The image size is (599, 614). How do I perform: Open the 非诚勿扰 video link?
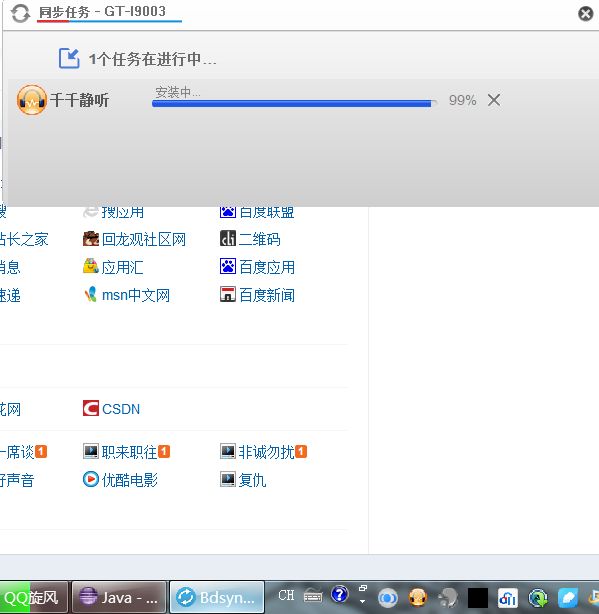pyautogui.click(x=266, y=452)
